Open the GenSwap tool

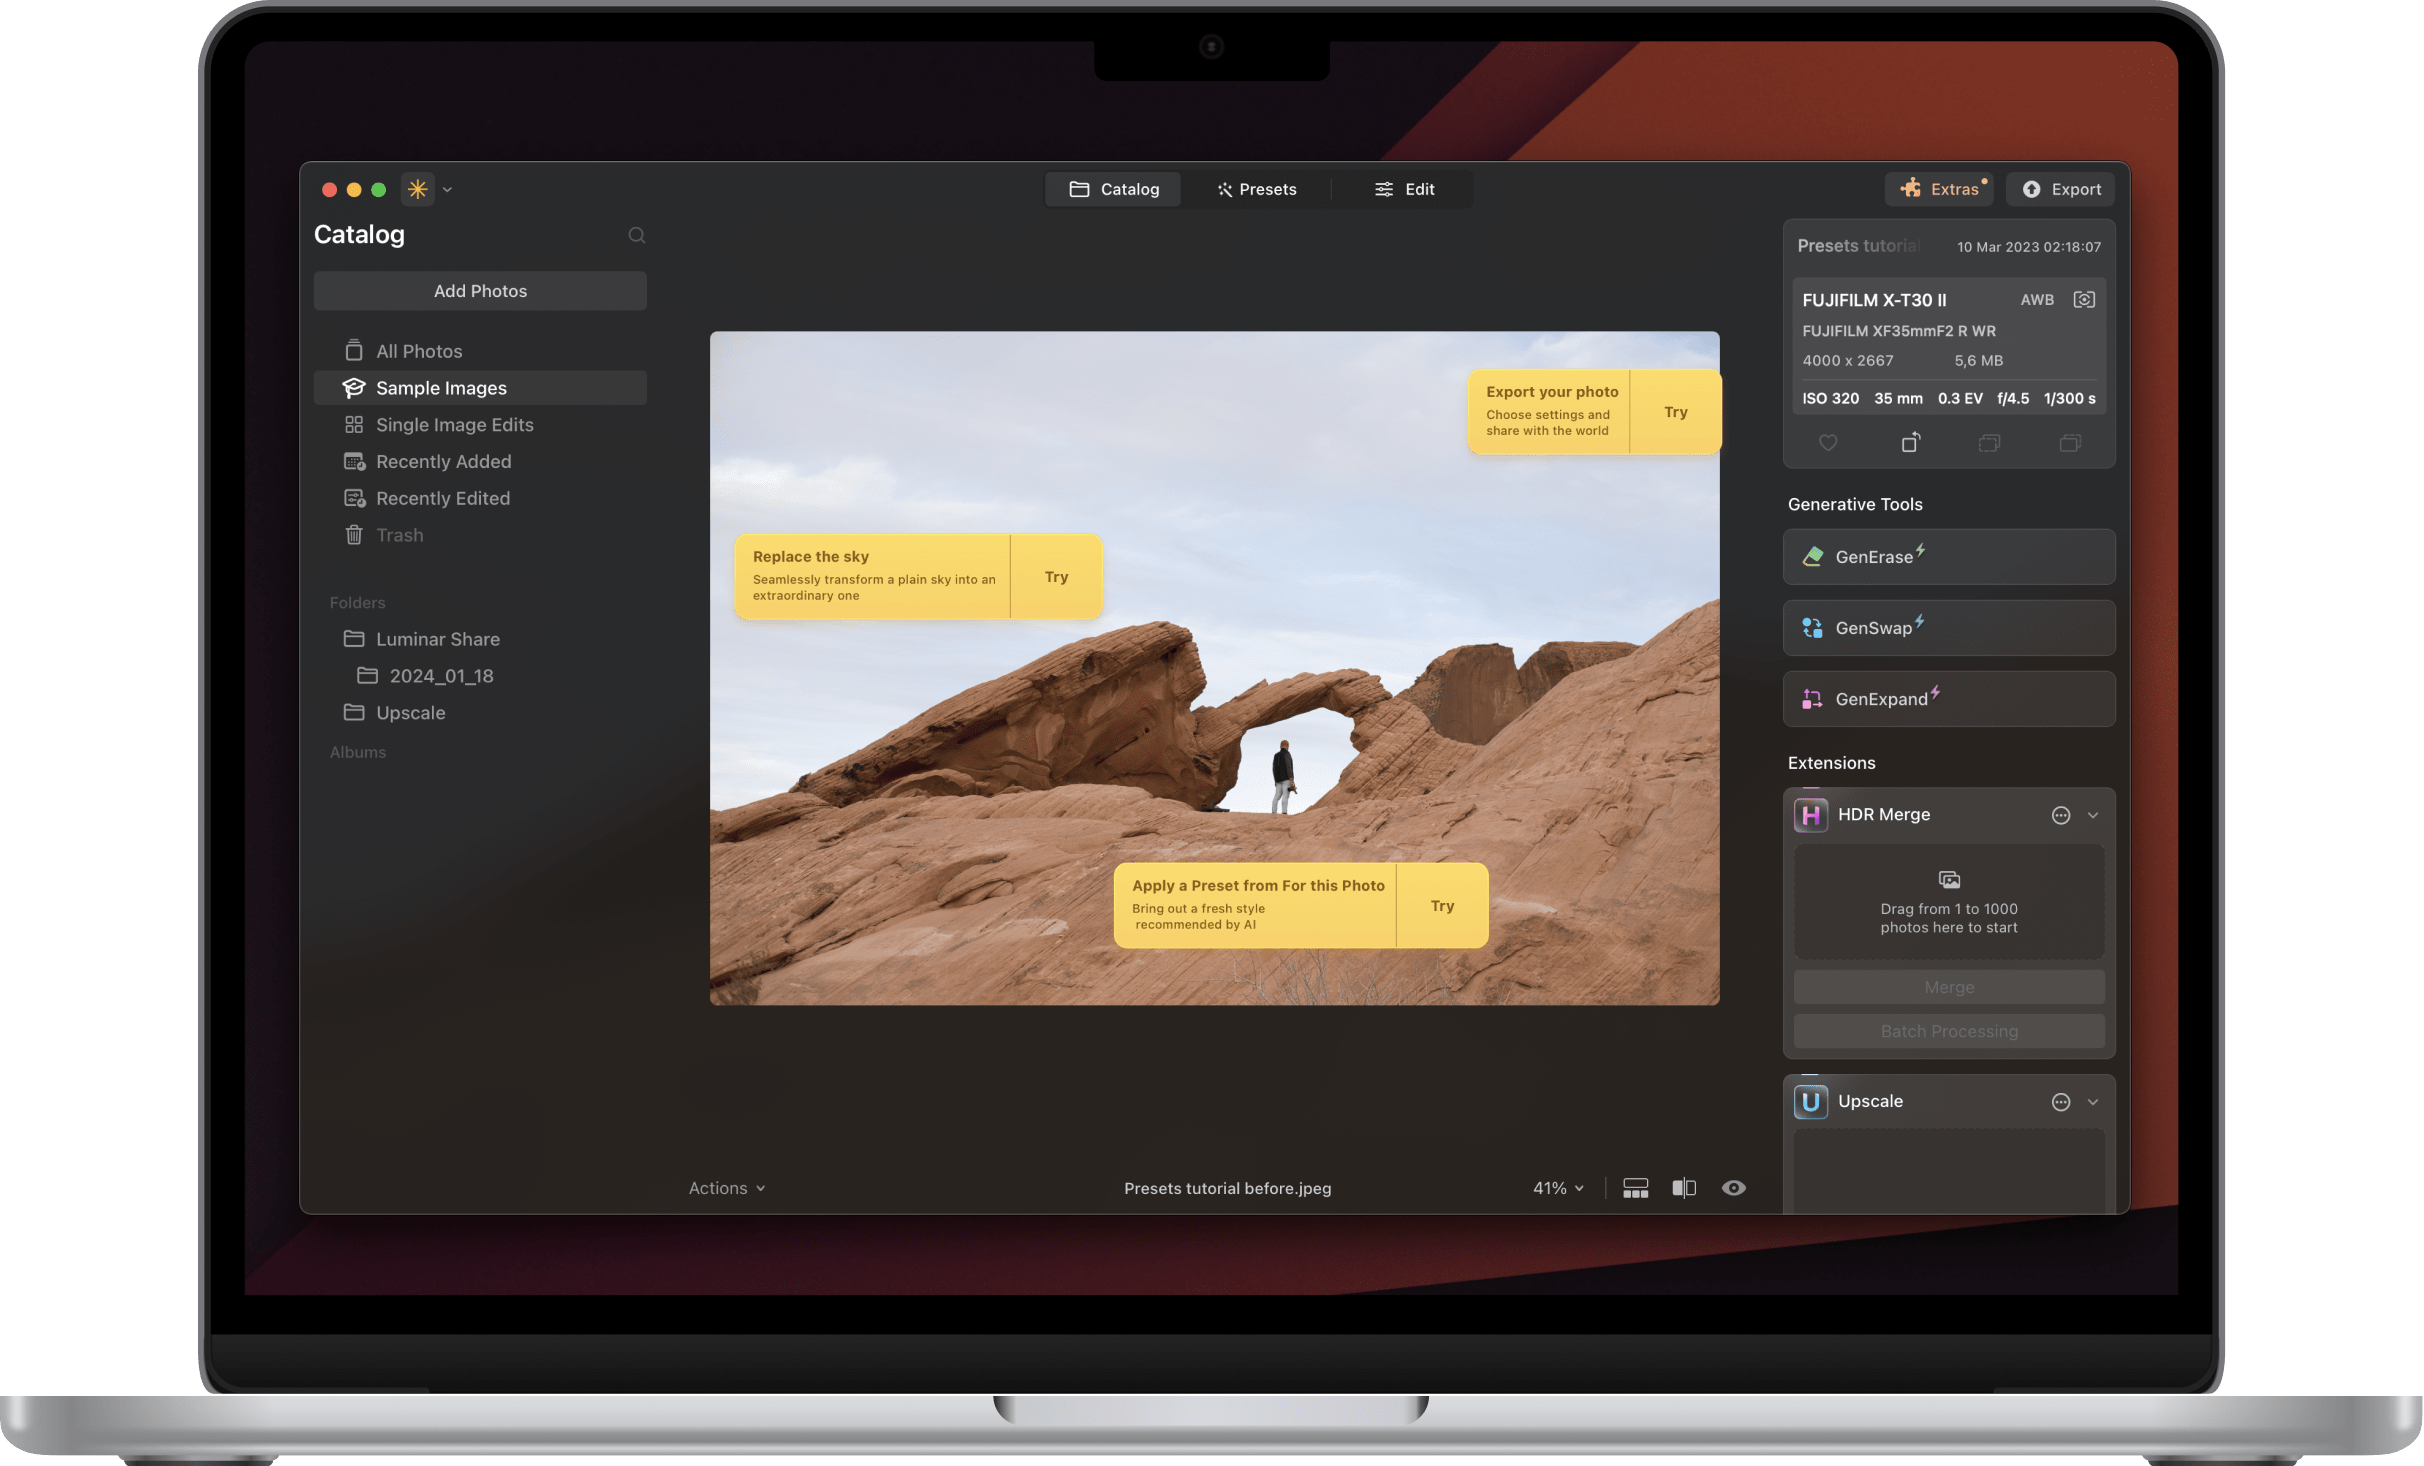click(1946, 627)
